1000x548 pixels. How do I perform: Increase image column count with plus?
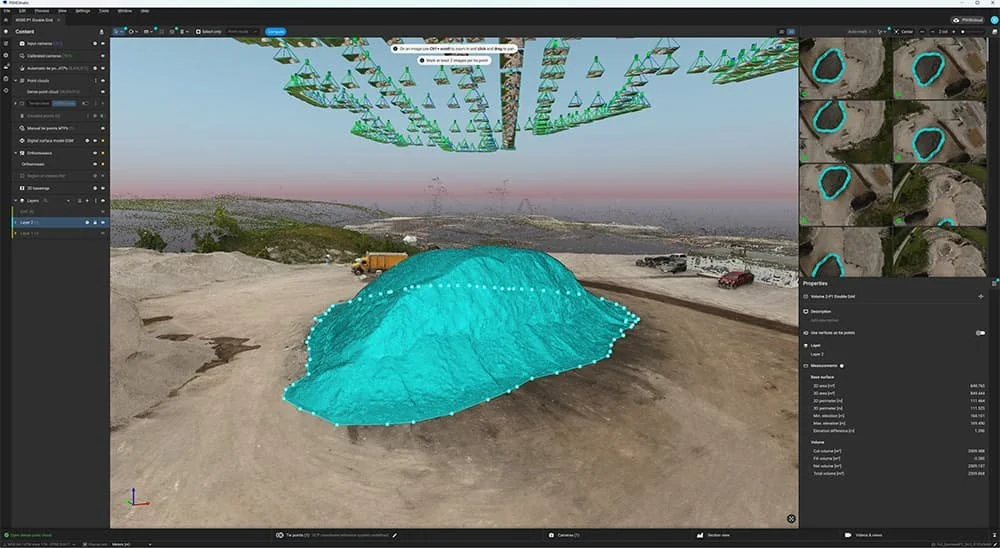click(x=953, y=31)
